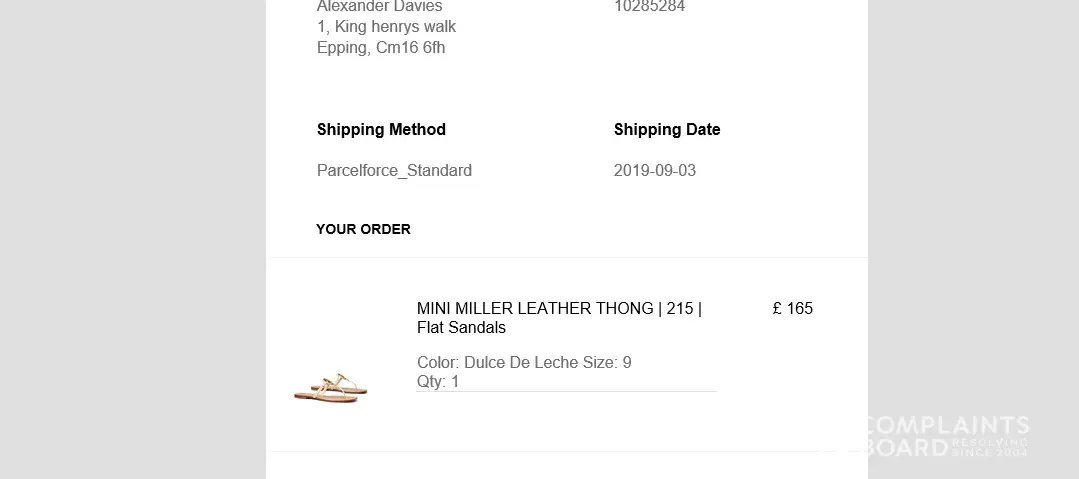Select the 2019-09-03 shipping date value

[x=655, y=170]
